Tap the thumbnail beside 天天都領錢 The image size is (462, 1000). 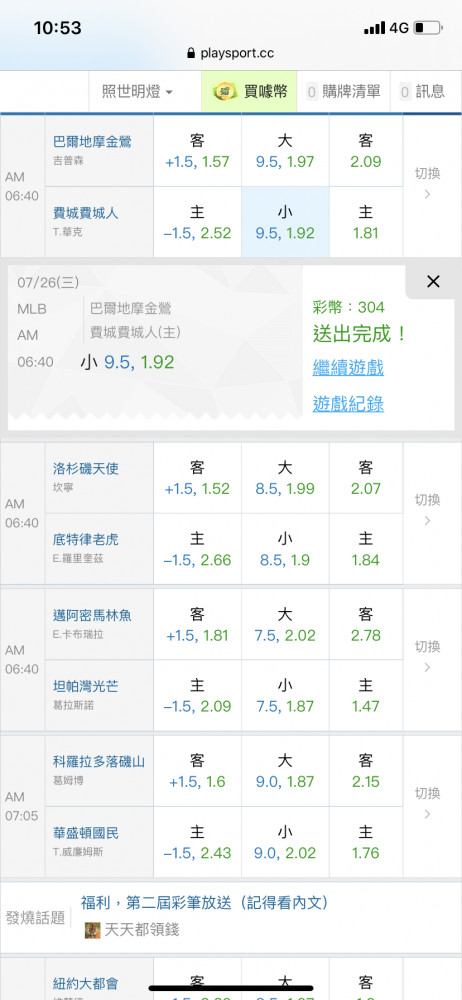click(x=93, y=930)
